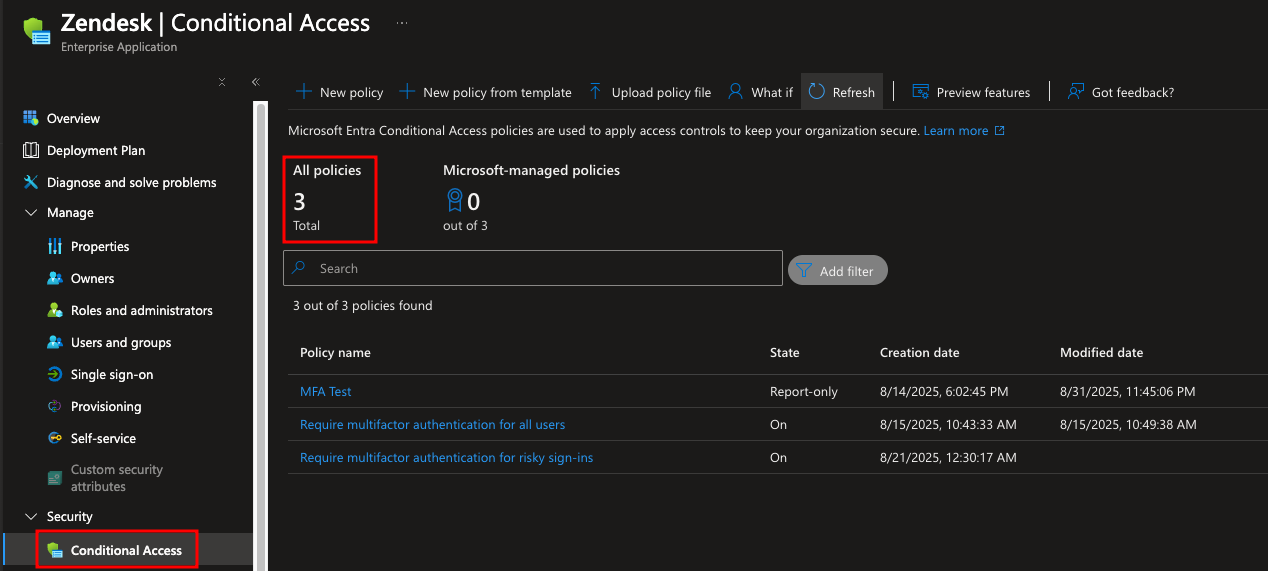Open What if tool label
1268x571 pixels.
772,92
